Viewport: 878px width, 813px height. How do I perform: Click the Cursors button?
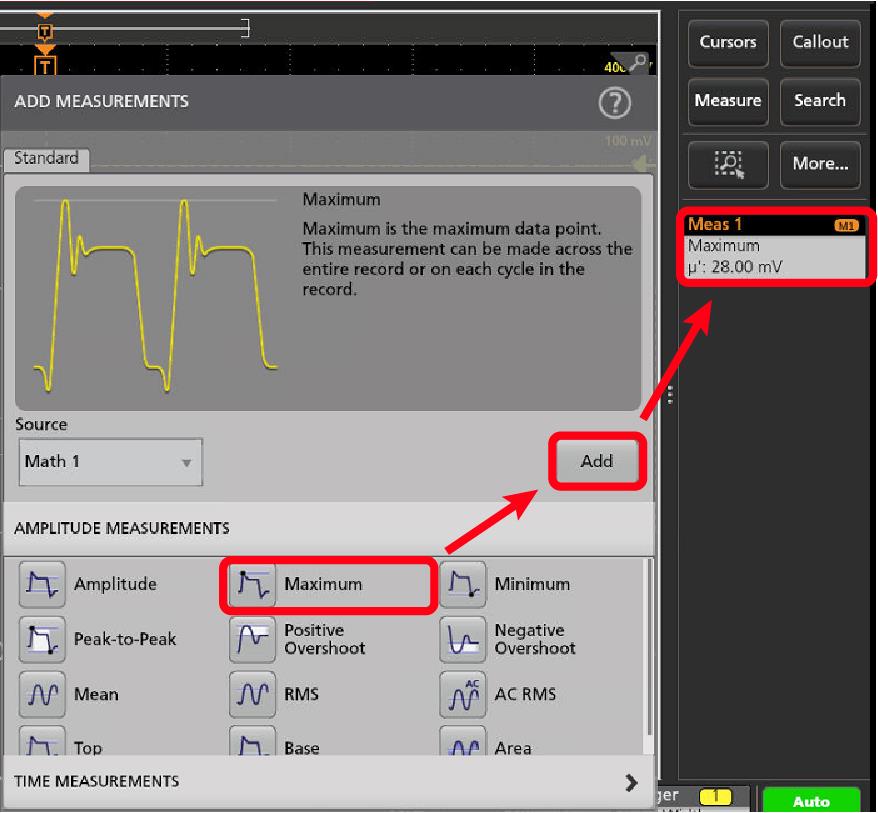click(727, 43)
